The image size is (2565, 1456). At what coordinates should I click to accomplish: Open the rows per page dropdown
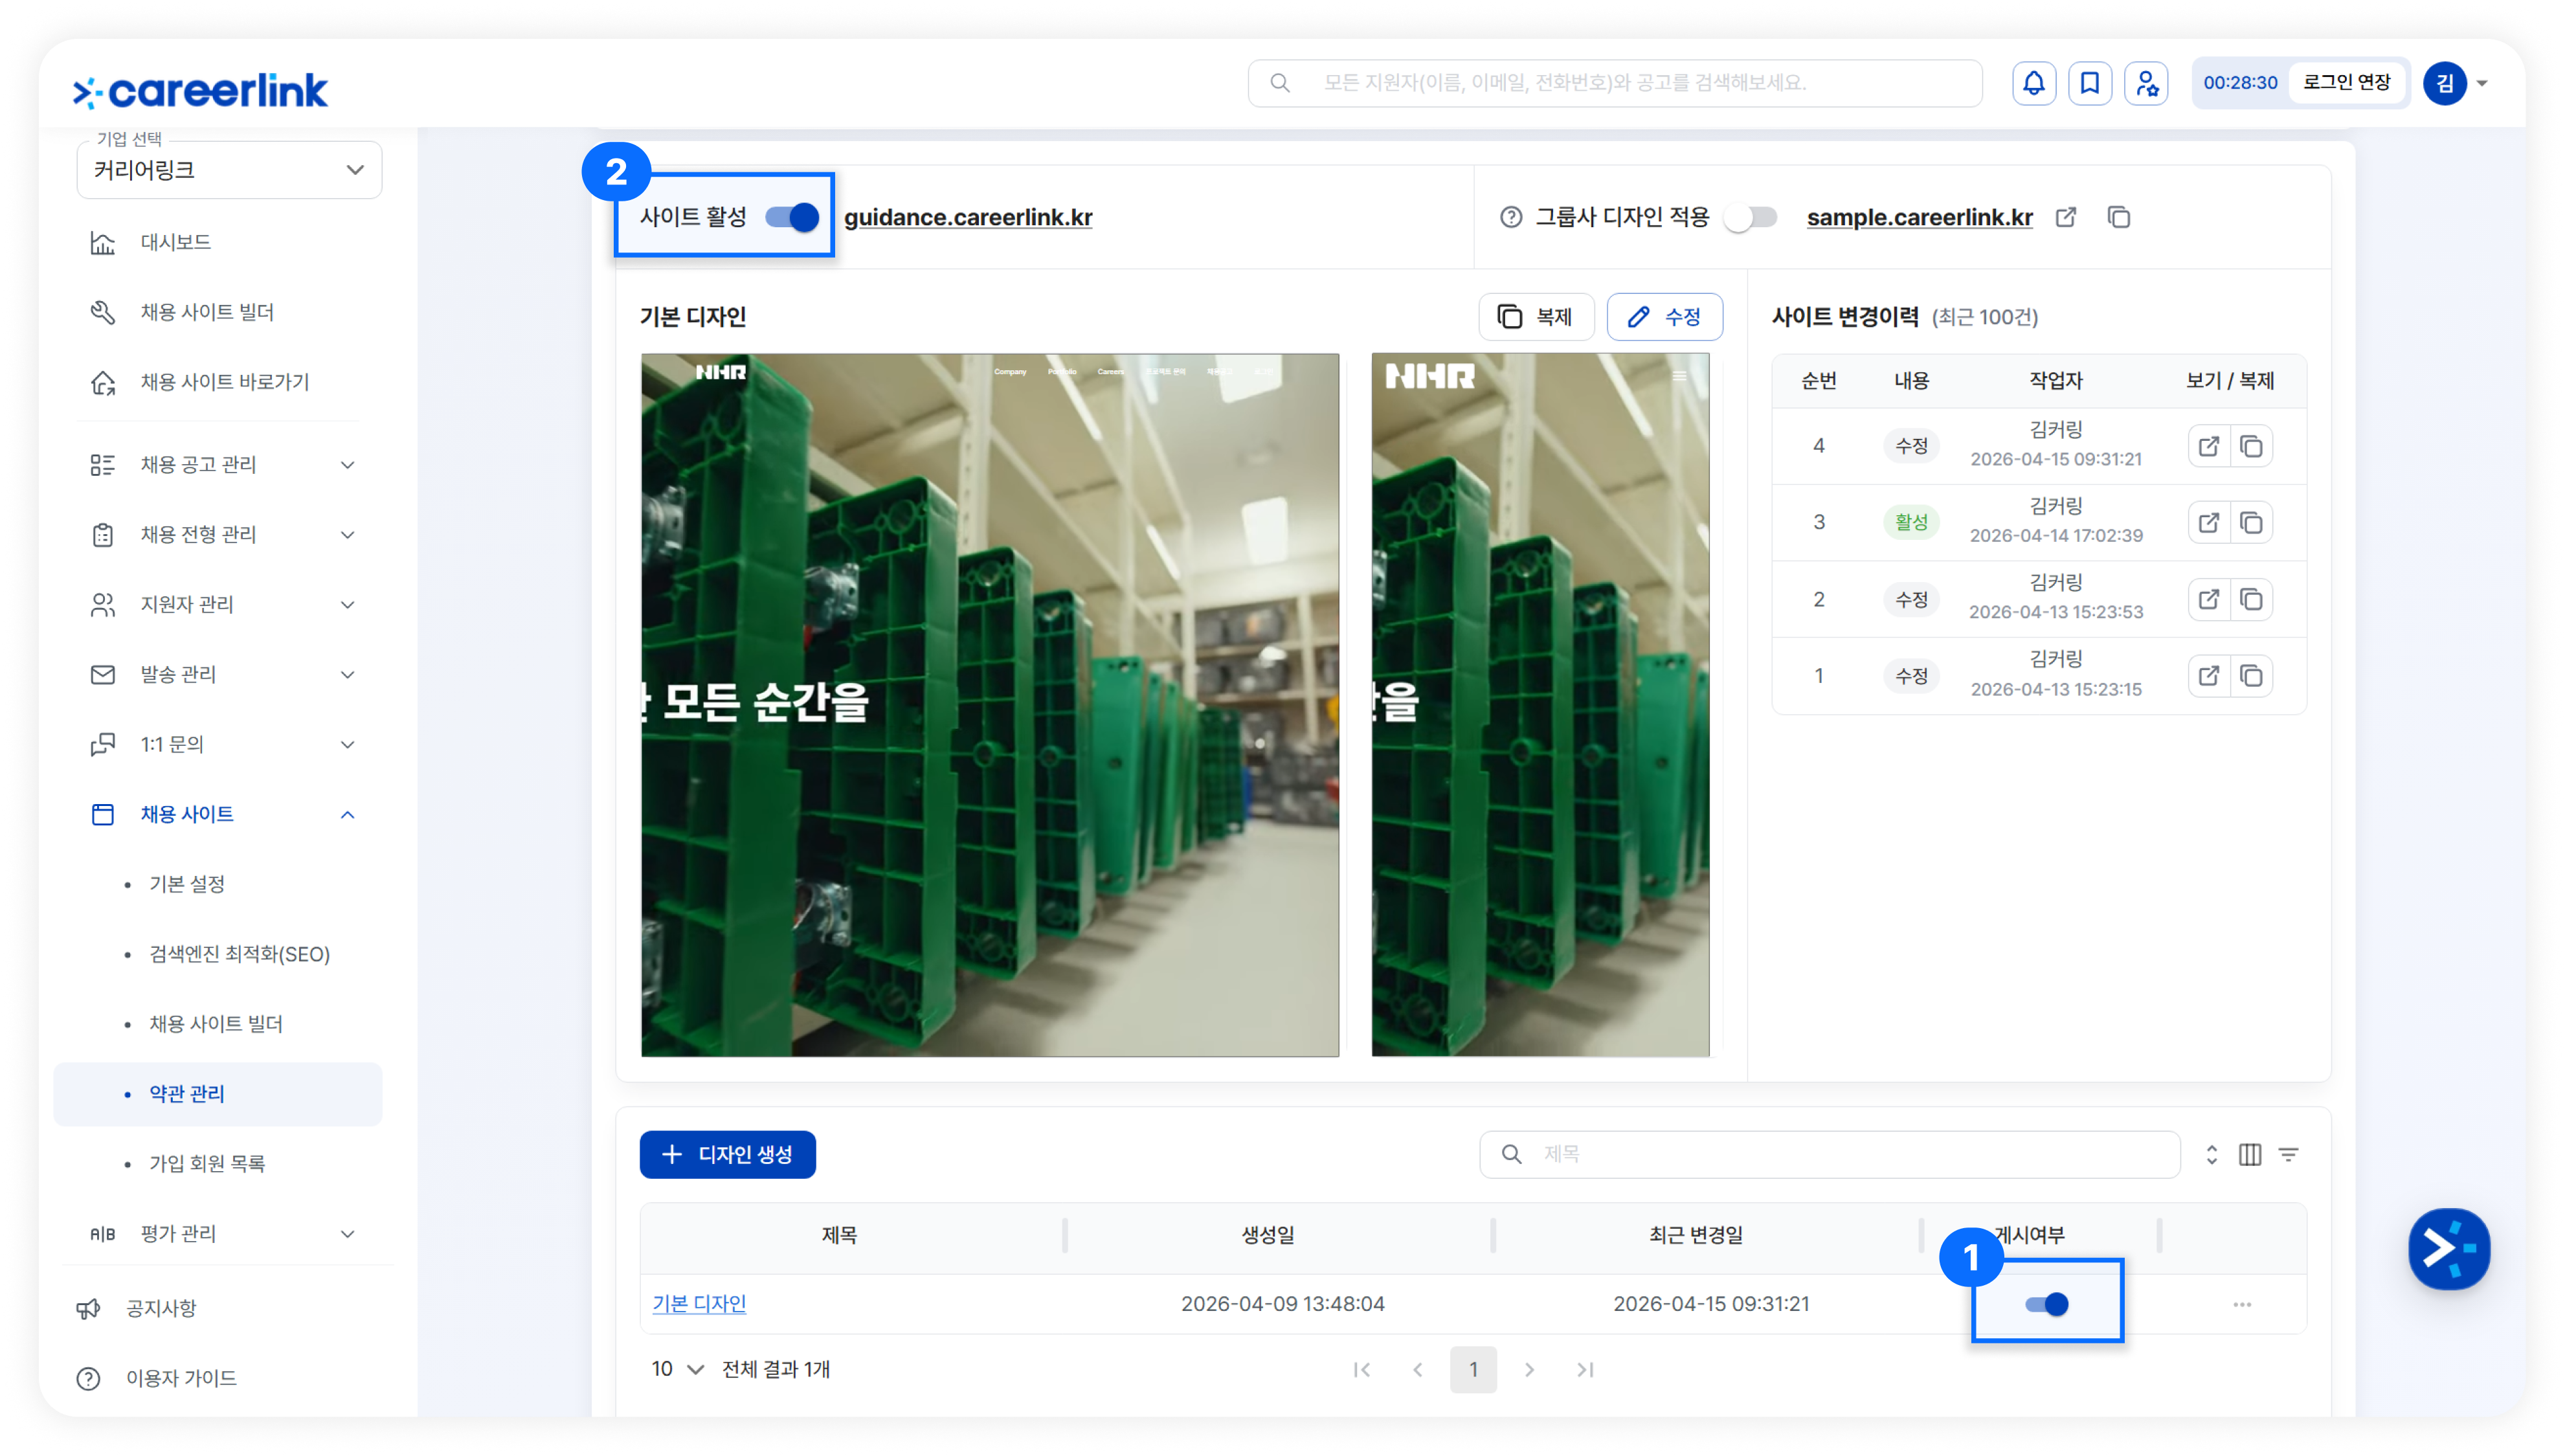click(x=677, y=1369)
